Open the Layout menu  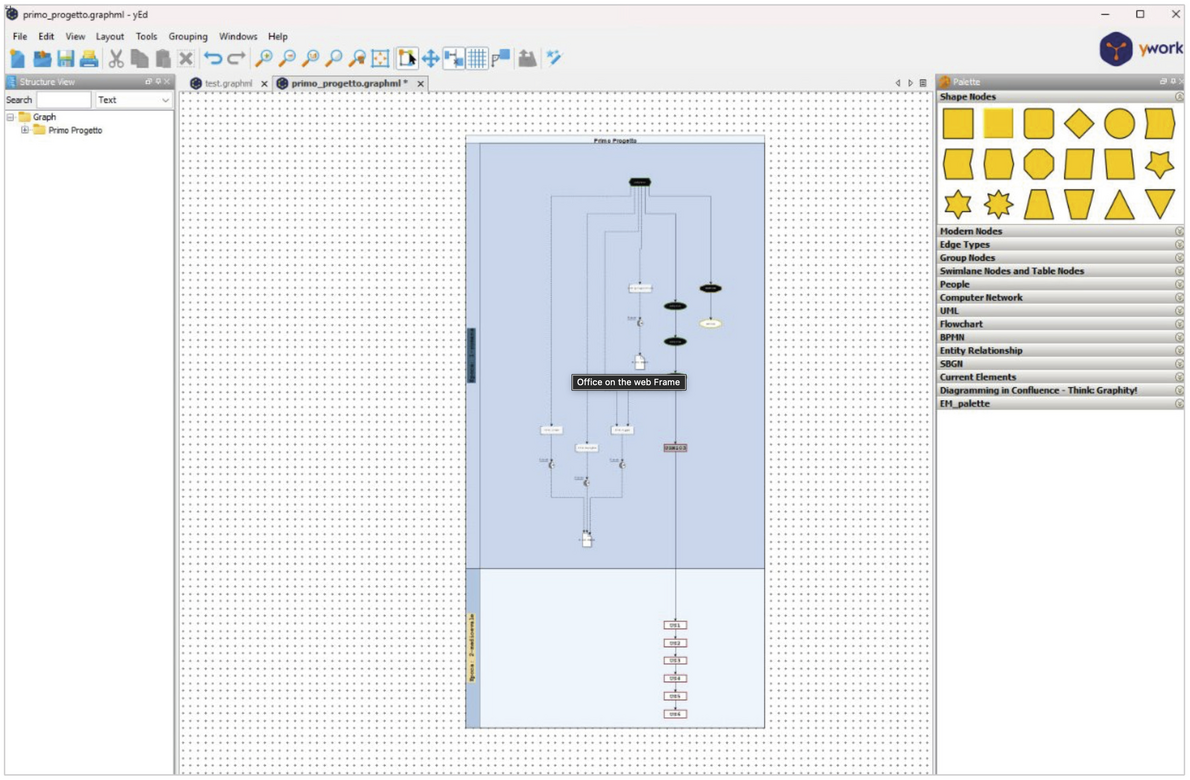(x=110, y=36)
